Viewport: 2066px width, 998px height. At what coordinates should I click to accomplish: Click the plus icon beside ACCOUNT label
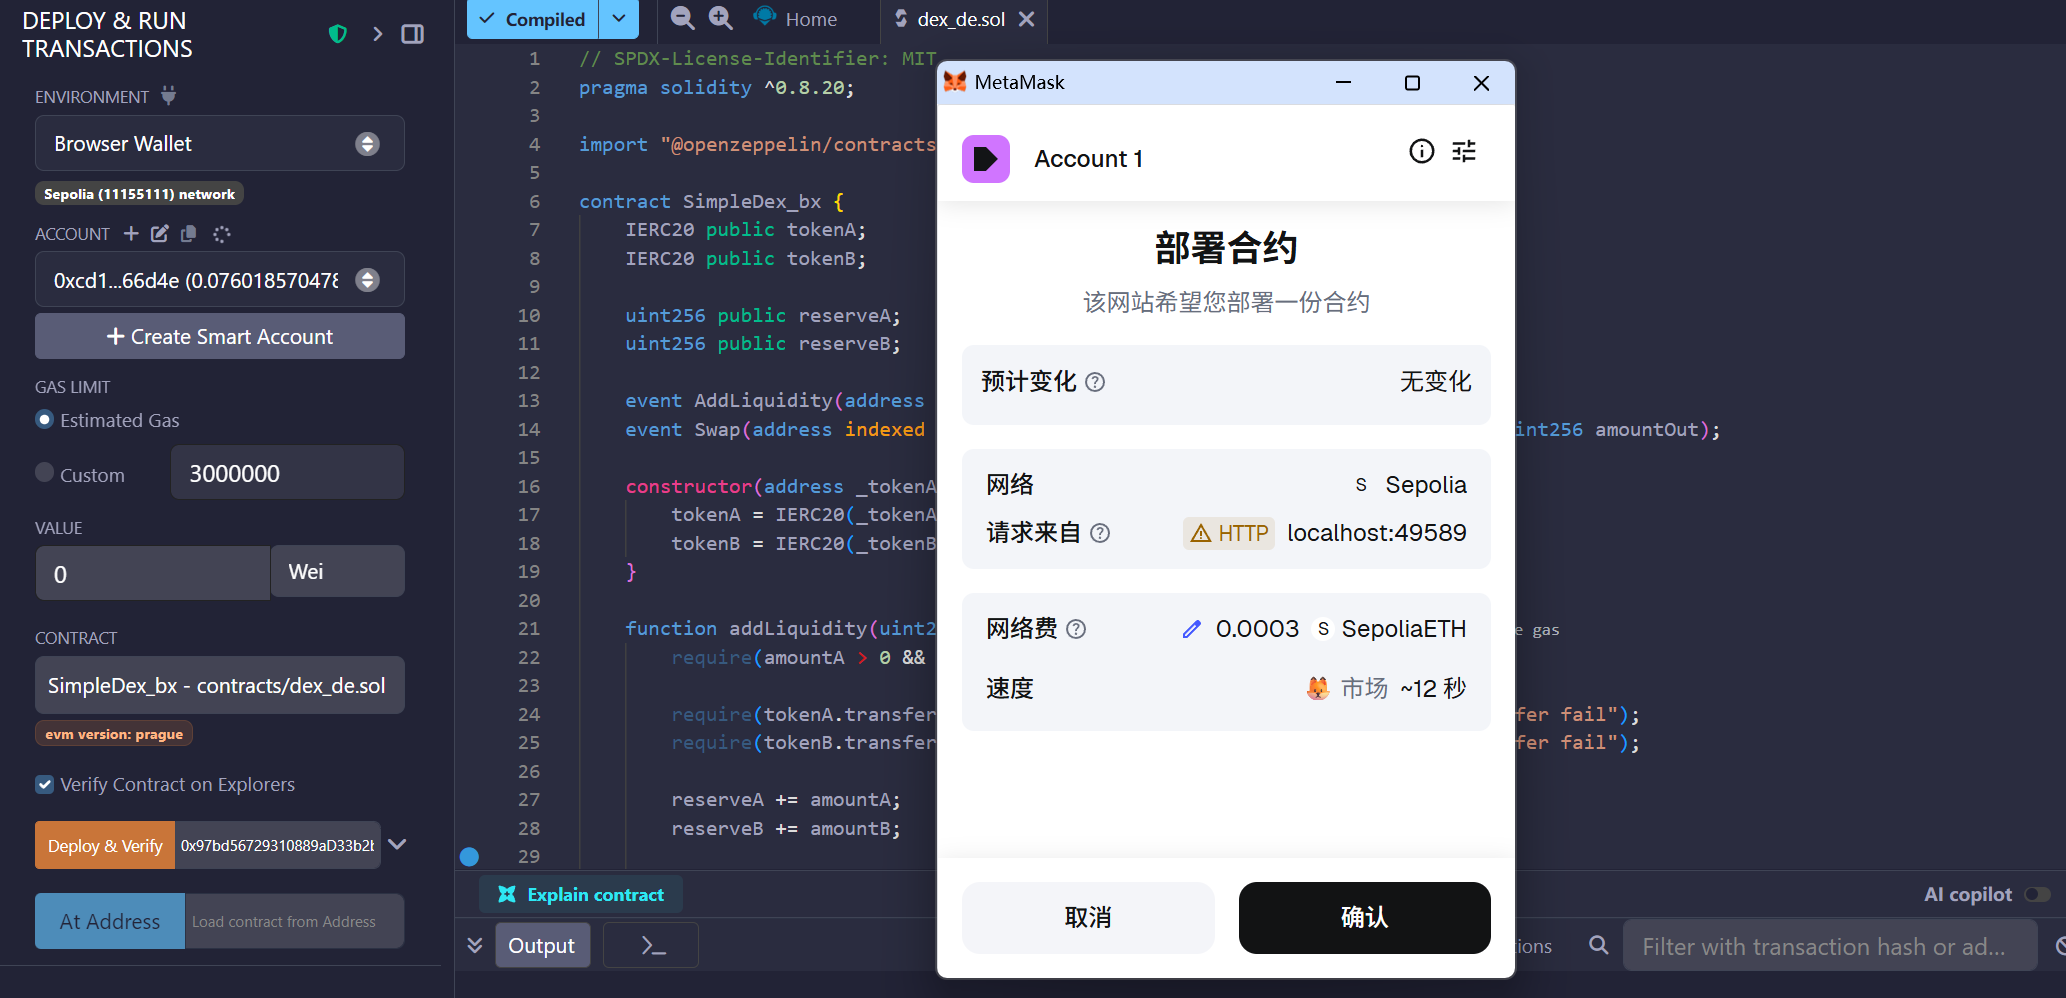(x=131, y=234)
